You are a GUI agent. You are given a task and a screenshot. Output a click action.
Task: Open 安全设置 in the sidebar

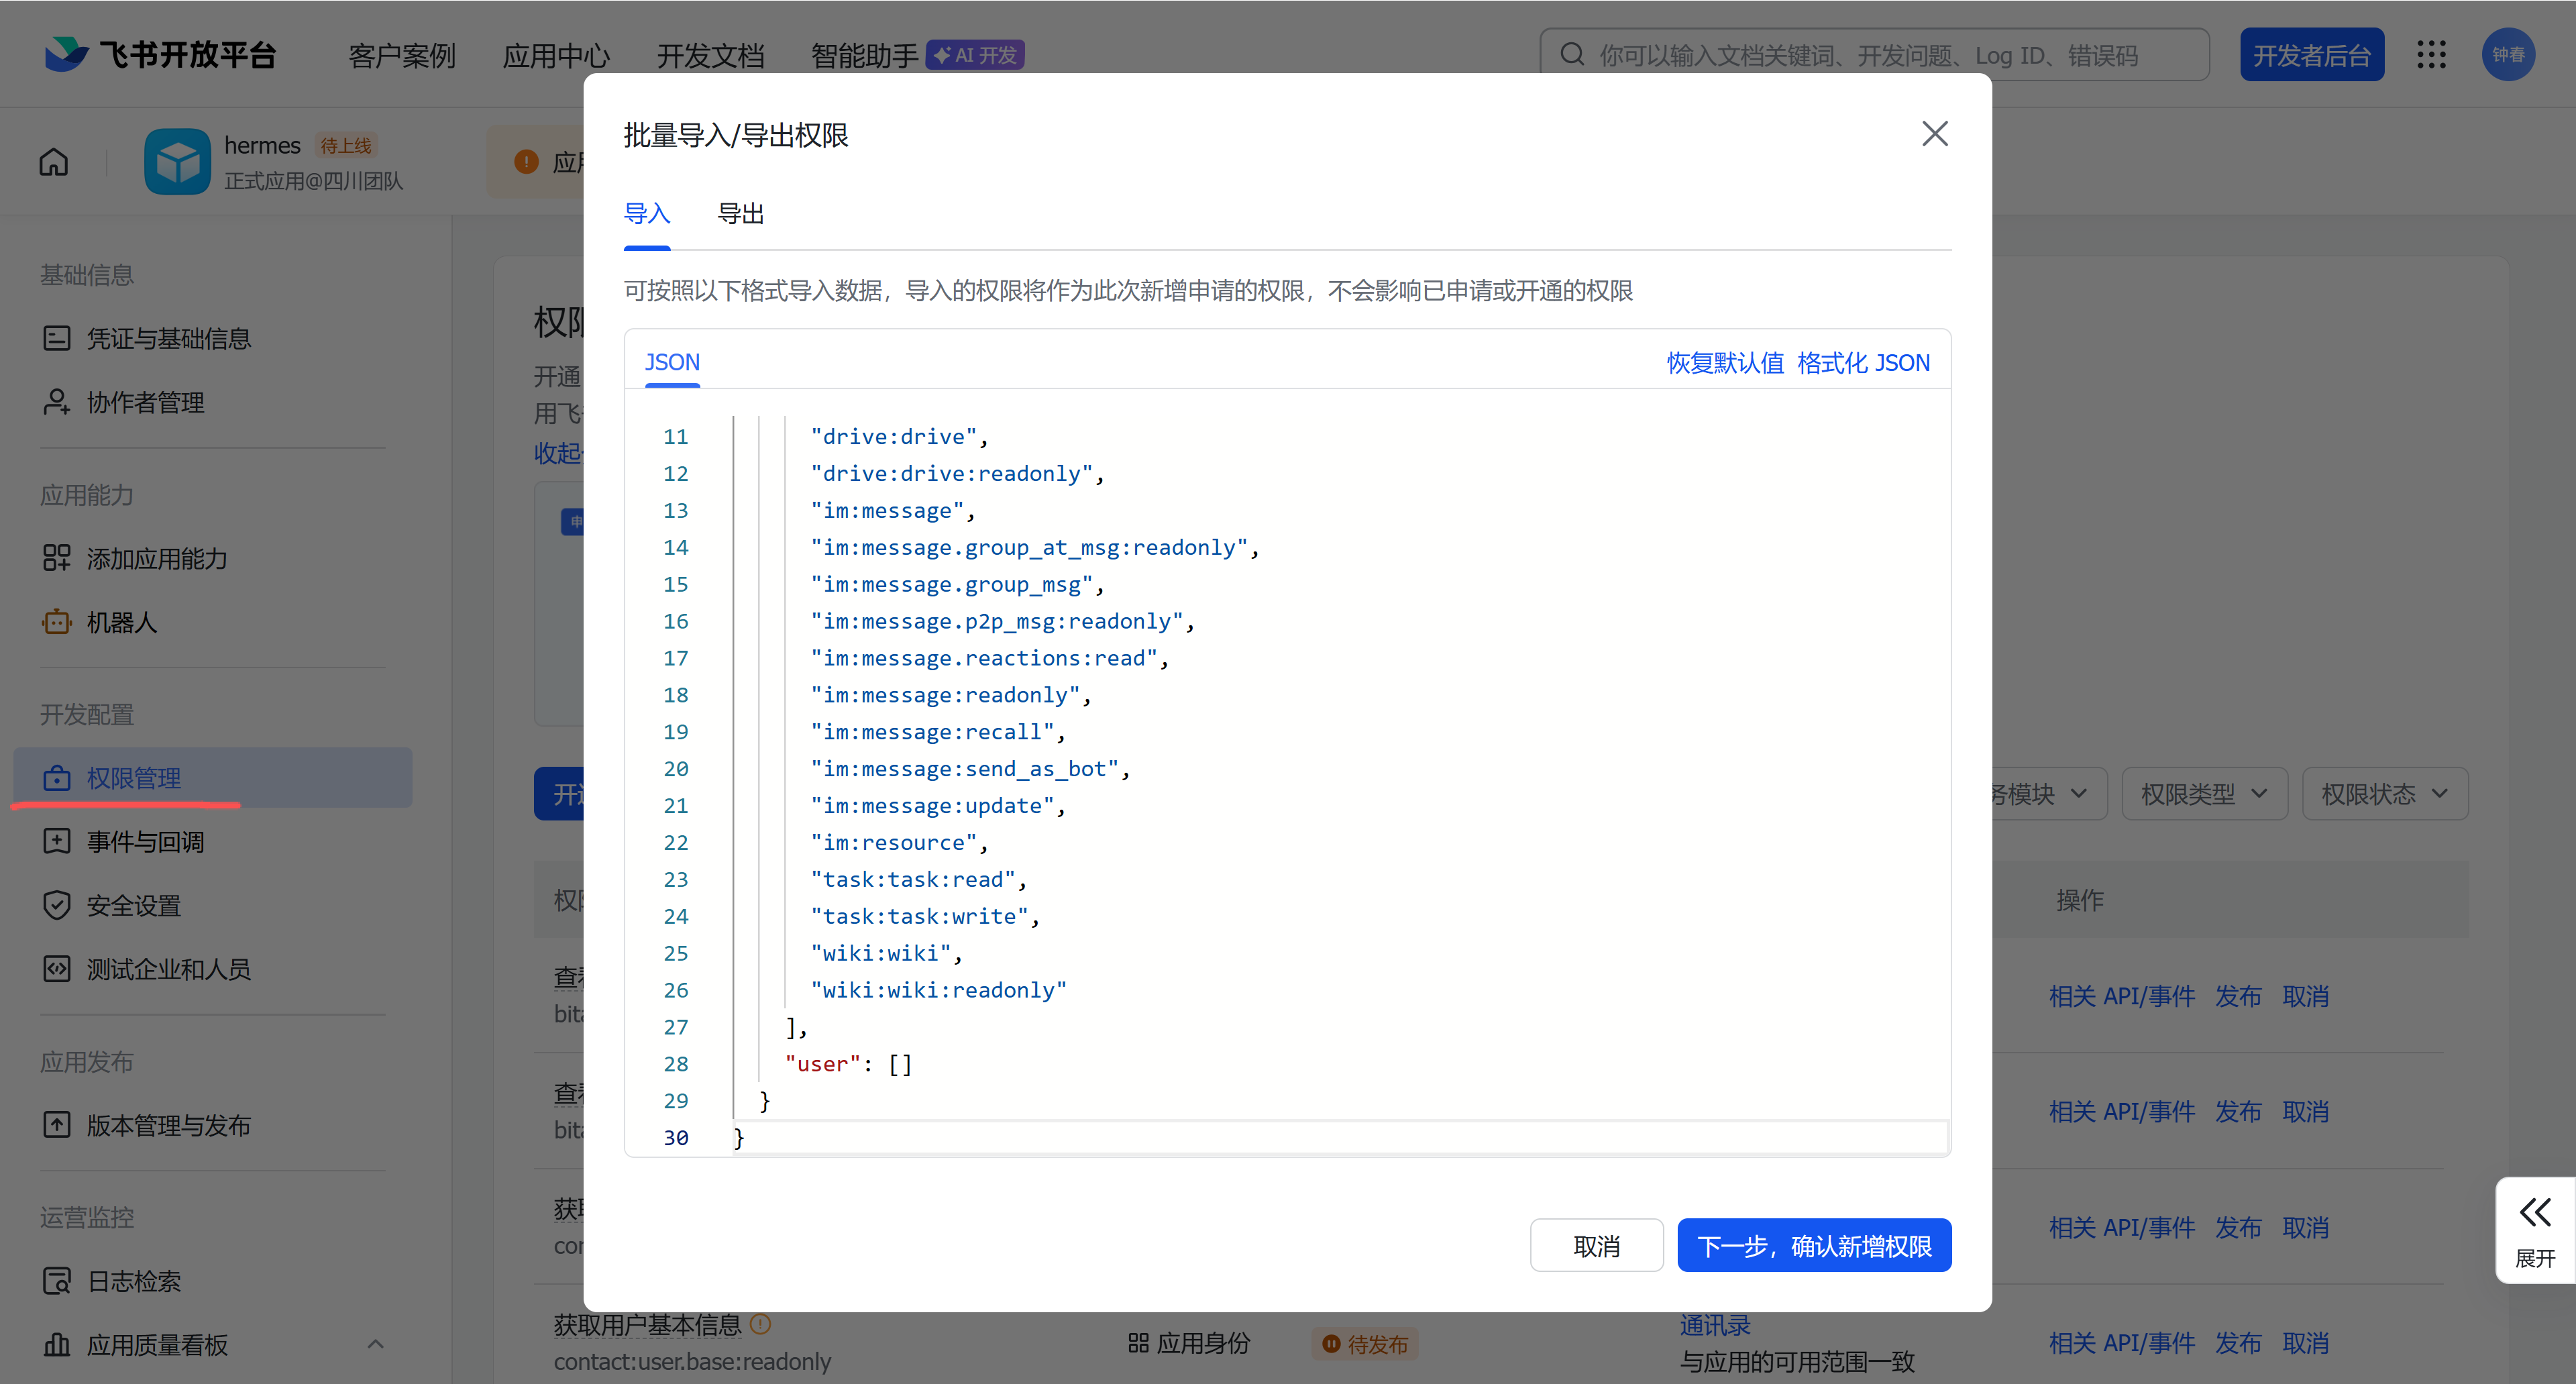click(213, 905)
